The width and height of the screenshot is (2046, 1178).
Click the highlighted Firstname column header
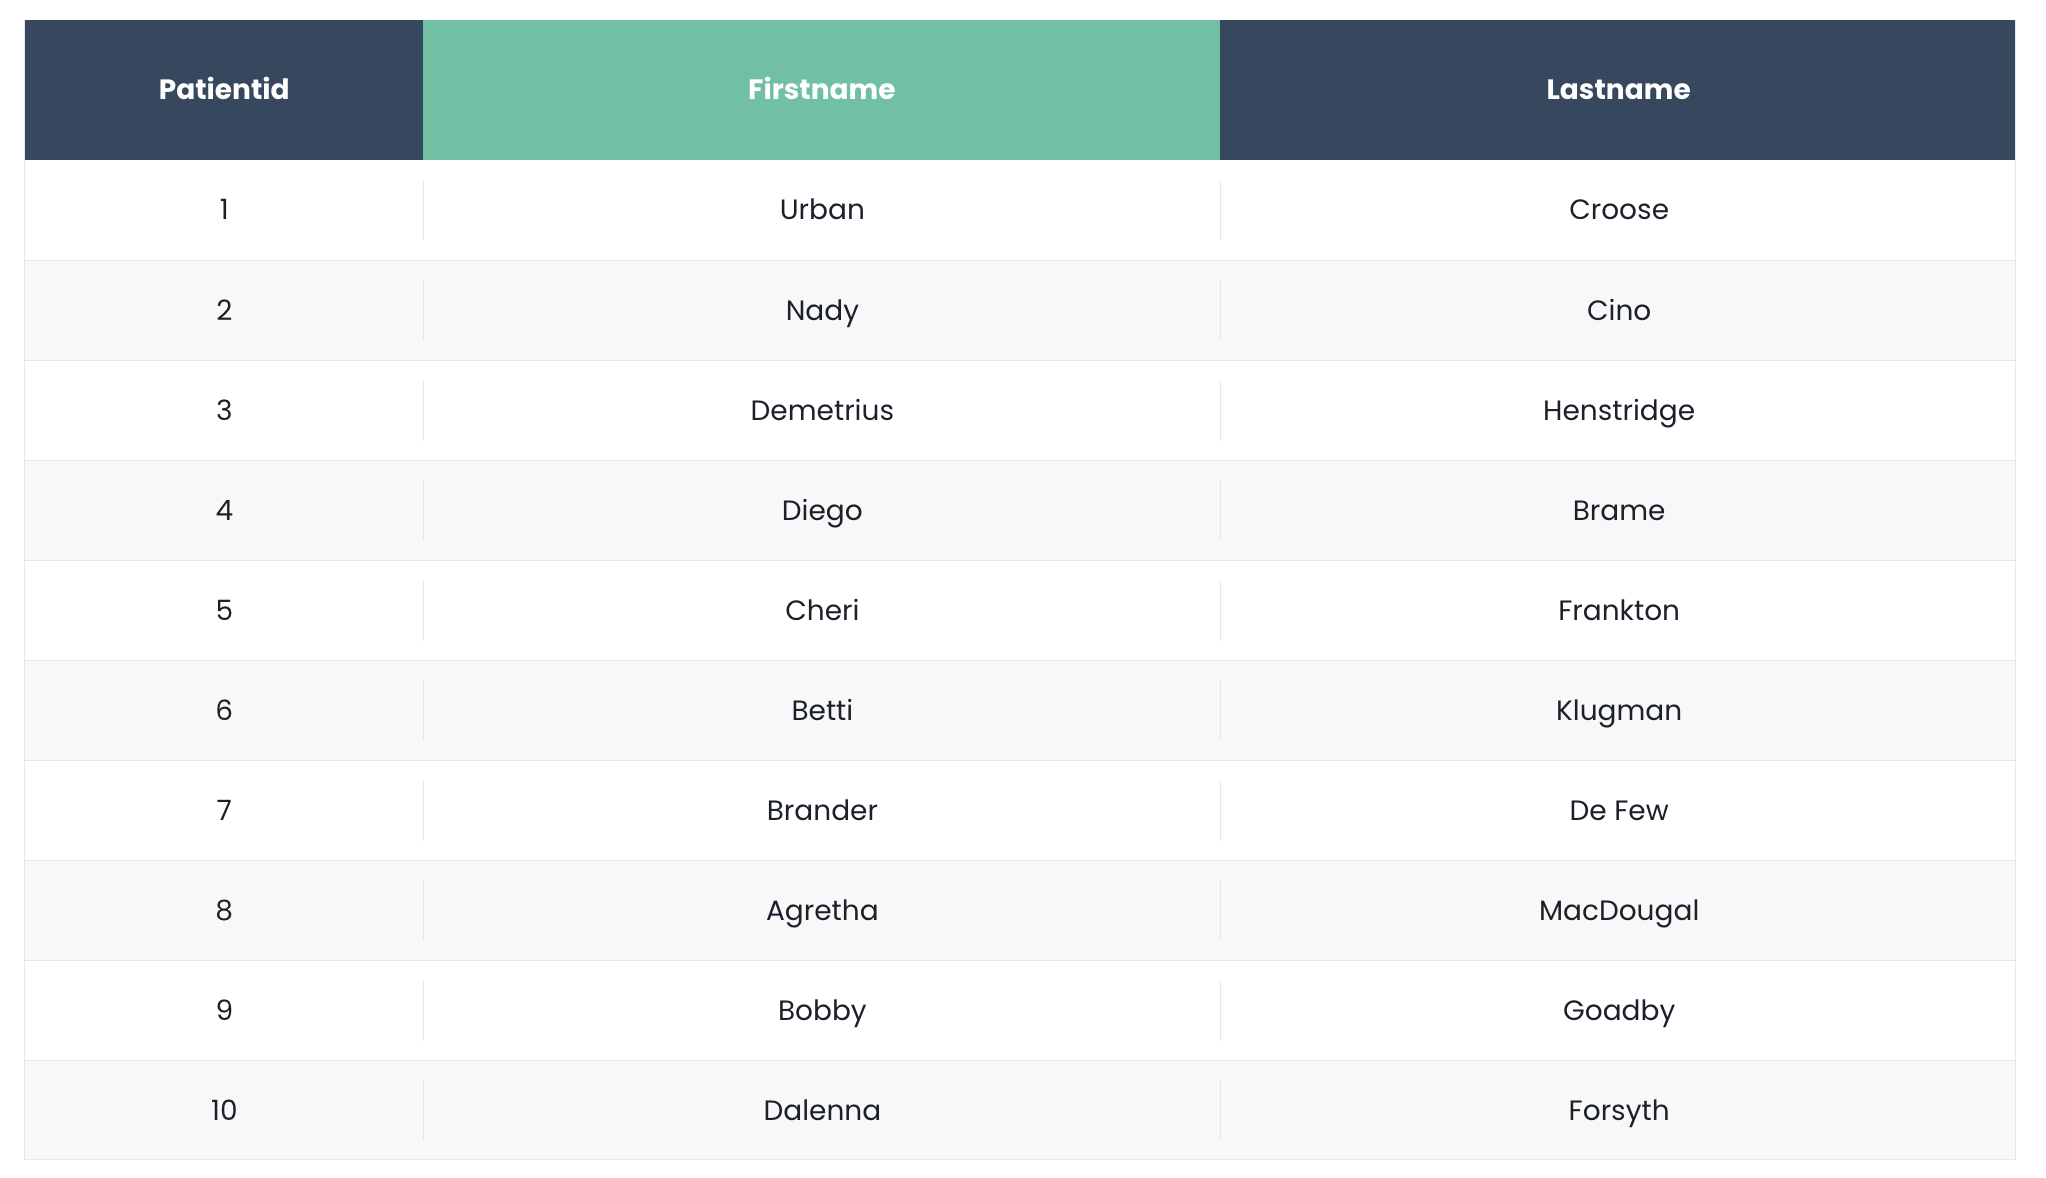[x=821, y=90]
